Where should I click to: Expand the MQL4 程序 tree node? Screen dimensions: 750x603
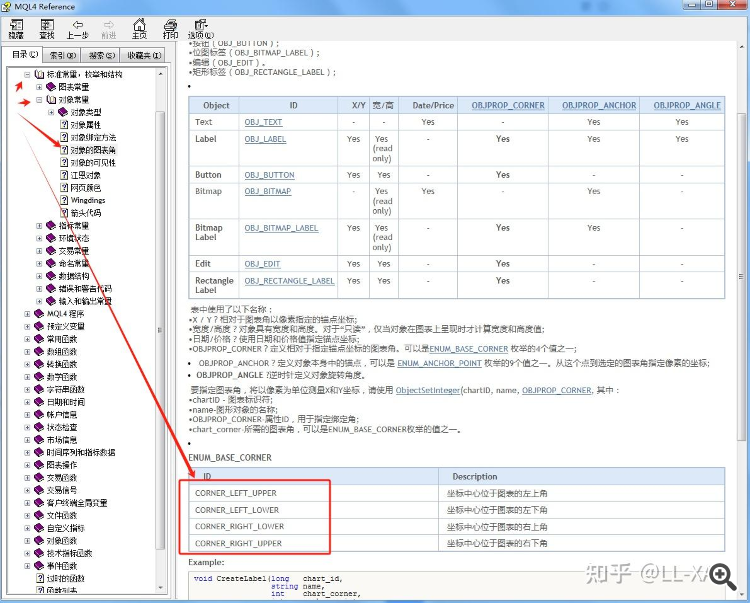click(27, 314)
